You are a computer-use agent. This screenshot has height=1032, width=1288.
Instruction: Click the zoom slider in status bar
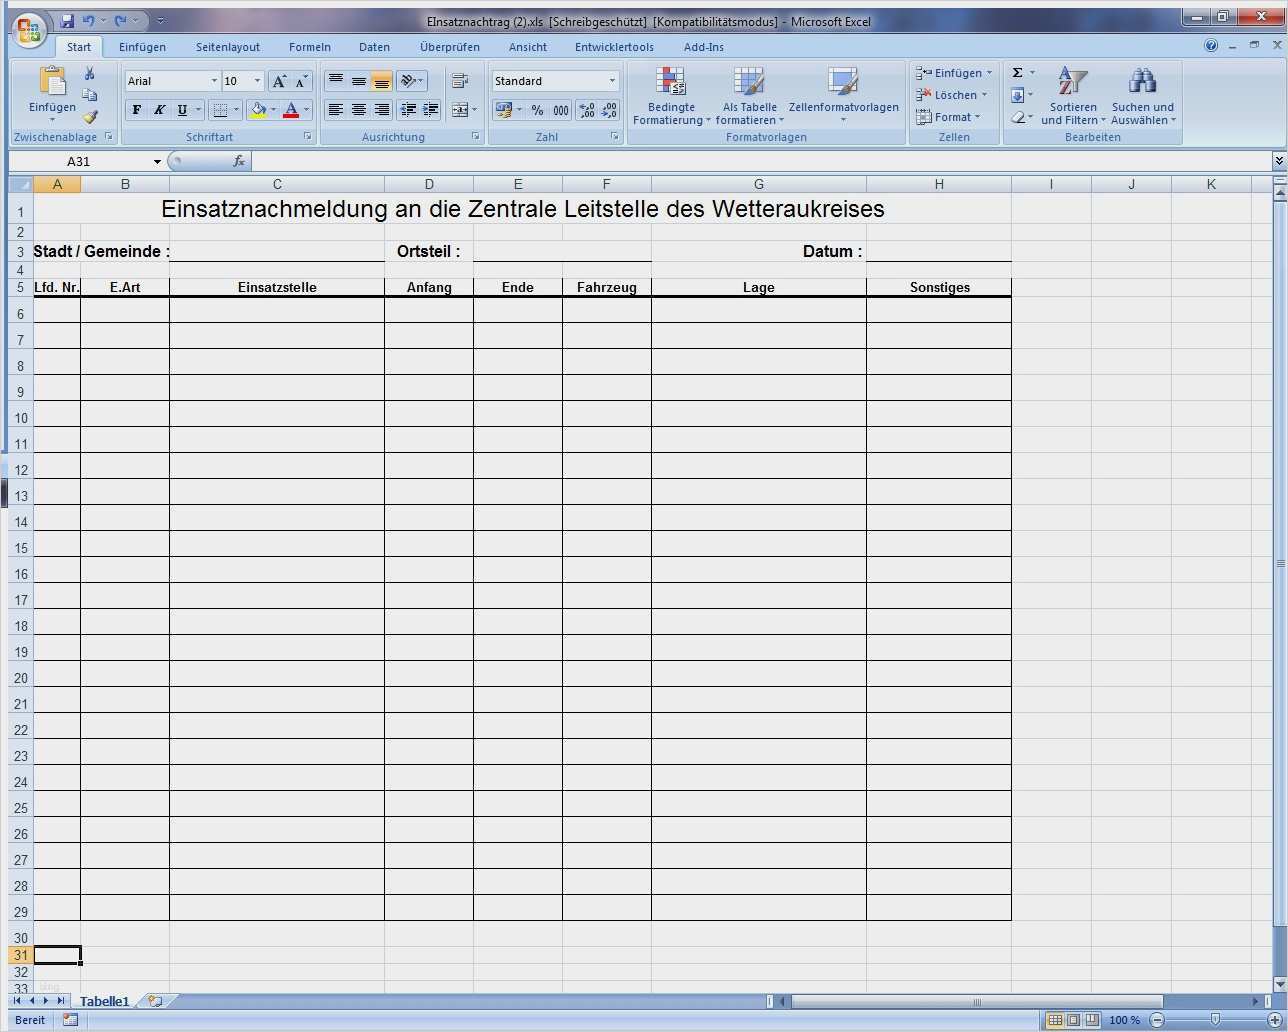tap(1214, 1020)
